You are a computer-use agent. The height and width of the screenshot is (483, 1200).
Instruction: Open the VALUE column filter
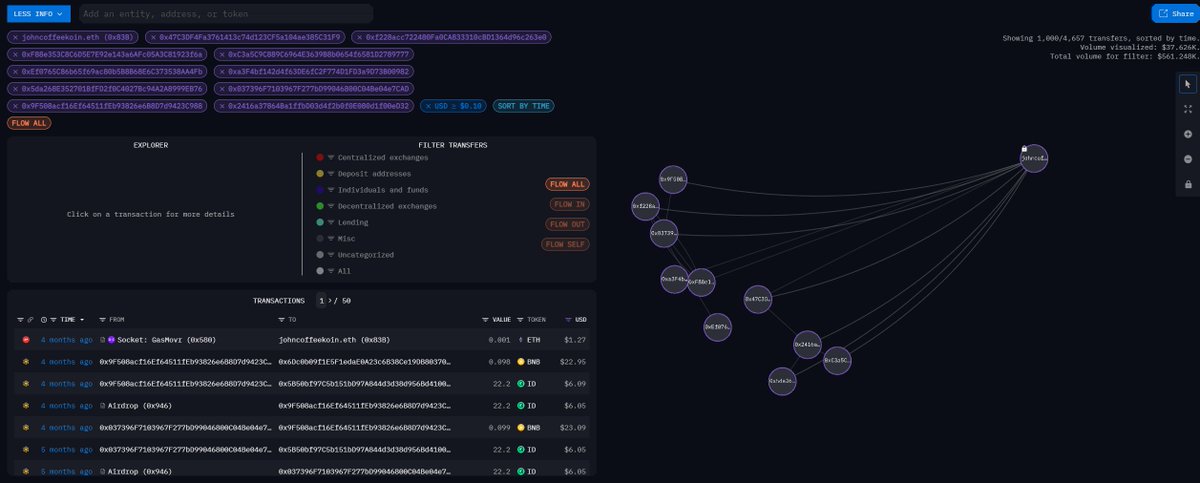pos(485,320)
